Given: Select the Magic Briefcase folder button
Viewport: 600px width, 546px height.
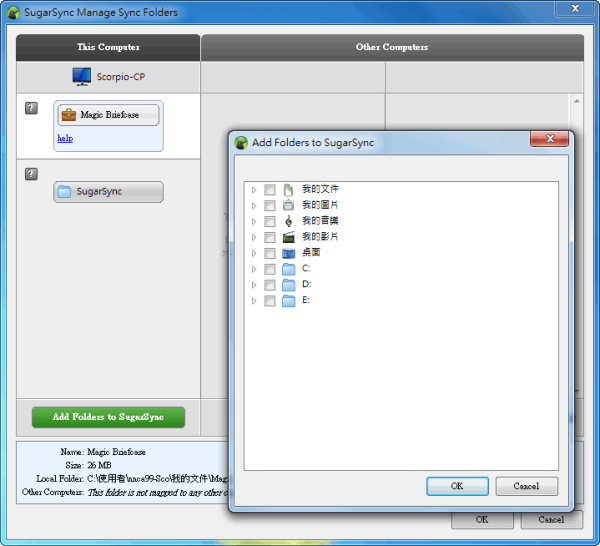Looking at the screenshot, I should [x=108, y=114].
